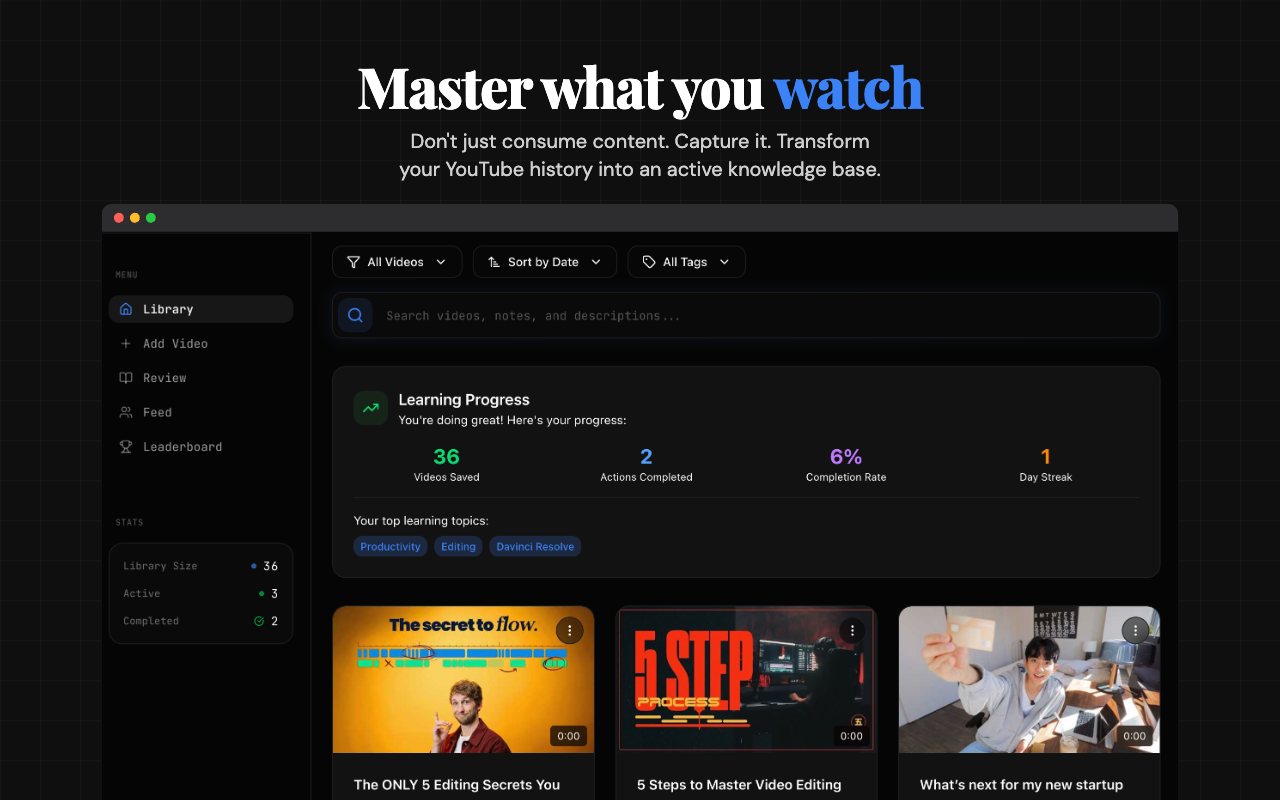
Task: Select the Library home icon in the sidebar
Action: (126, 309)
